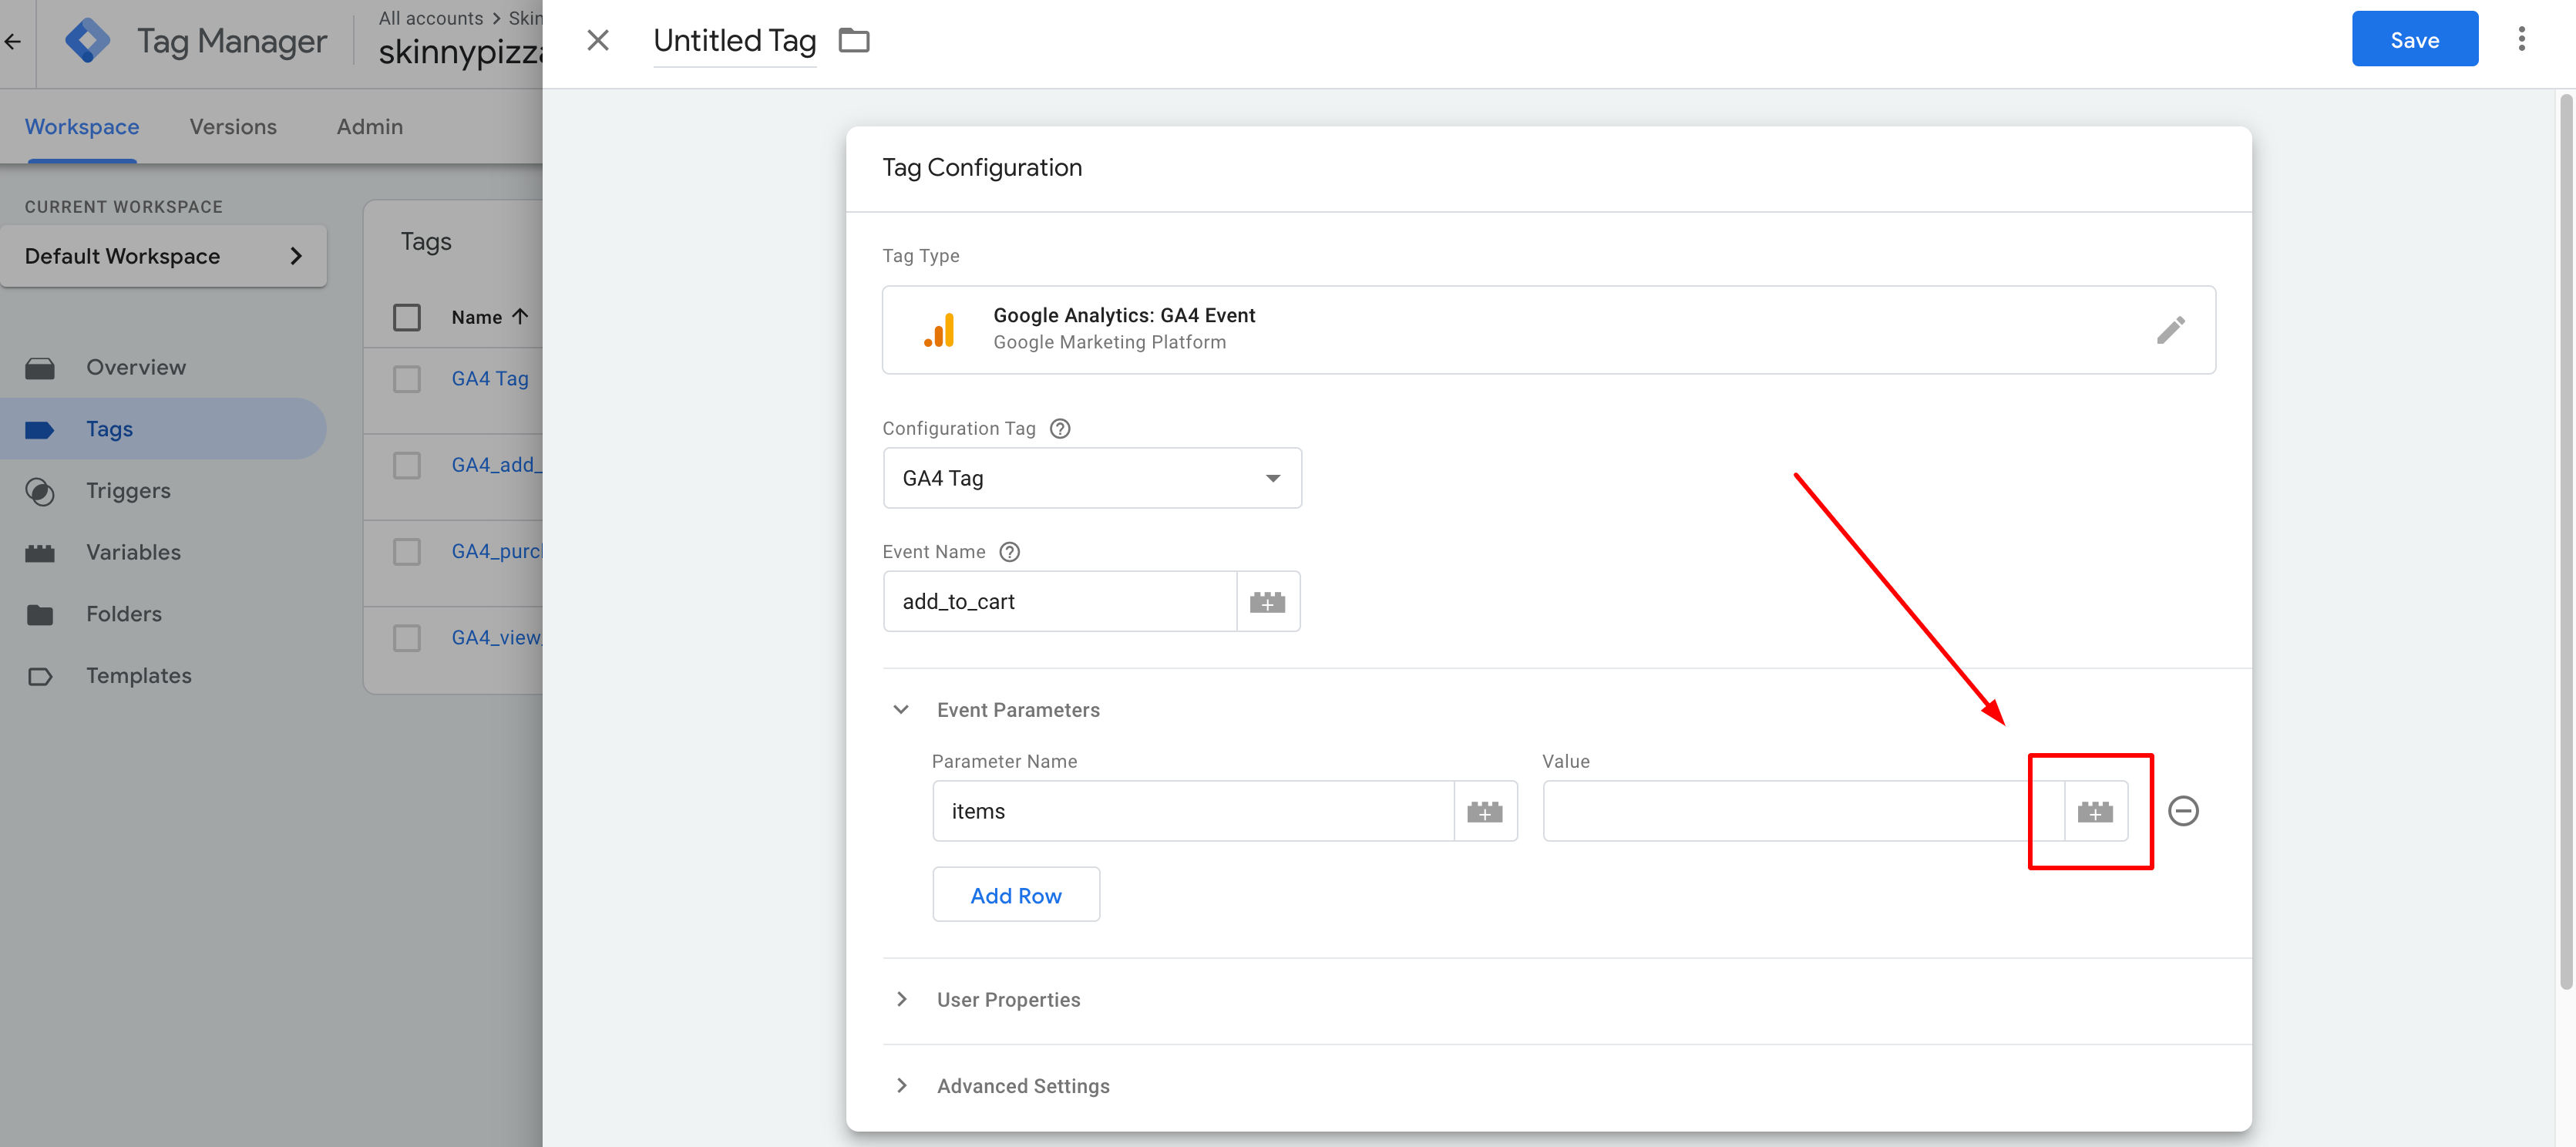Click the Parameter Name input with items

[x=1193, y=811]
